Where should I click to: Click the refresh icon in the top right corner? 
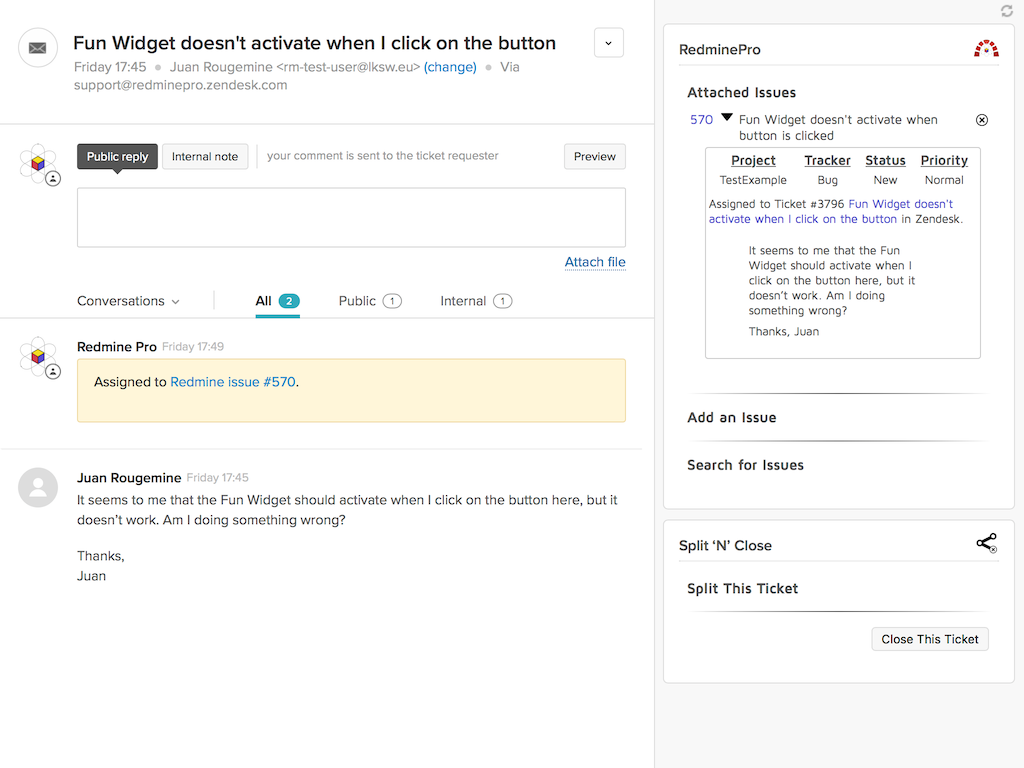1007,11
